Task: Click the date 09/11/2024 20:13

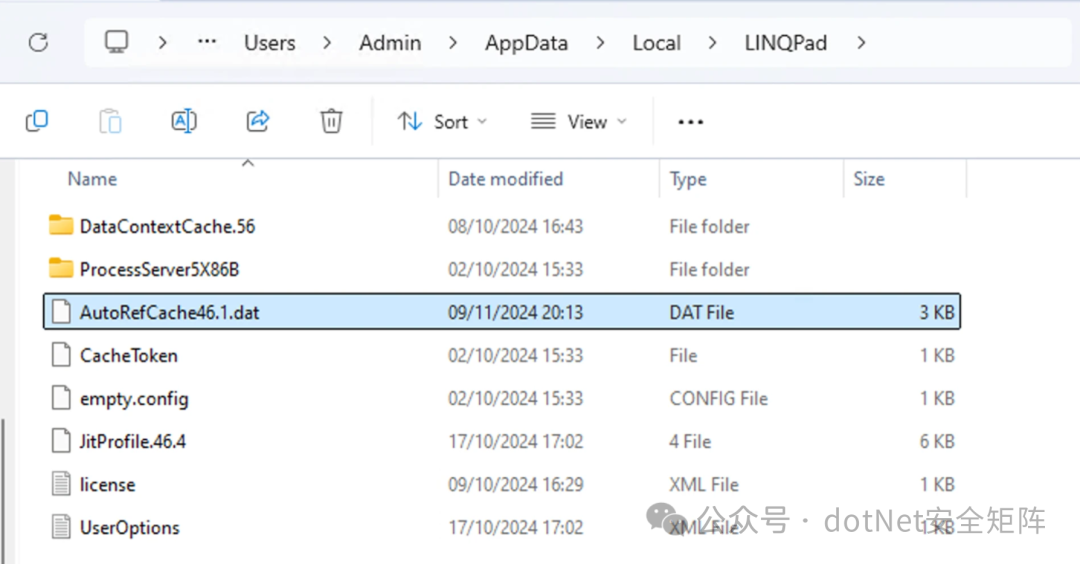Action: (x=515, y=313)
